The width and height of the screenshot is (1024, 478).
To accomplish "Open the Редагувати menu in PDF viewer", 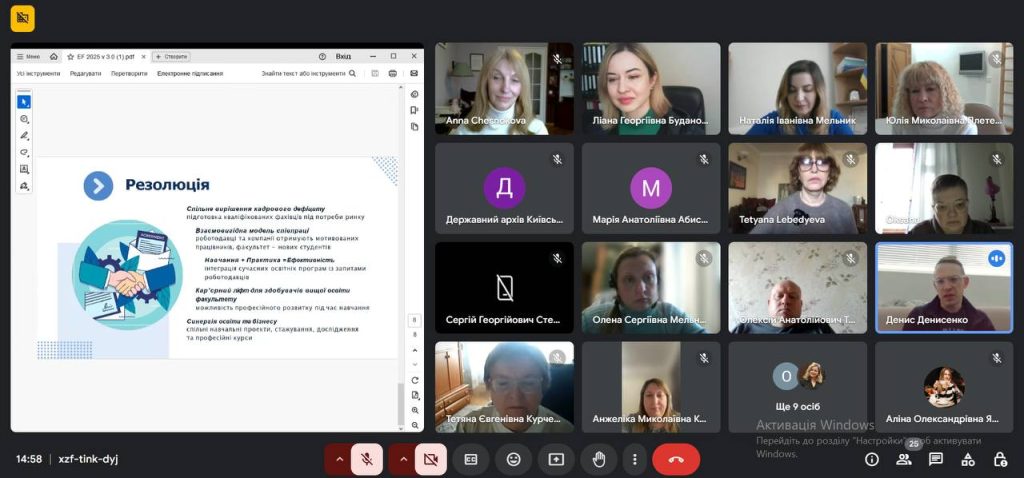I will tap(85, 73).
